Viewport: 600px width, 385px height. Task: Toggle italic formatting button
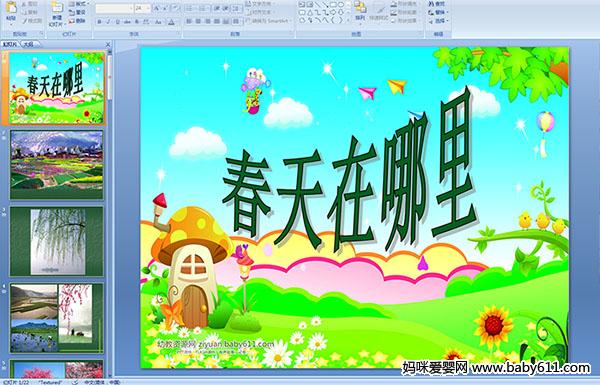click(108, 22)
